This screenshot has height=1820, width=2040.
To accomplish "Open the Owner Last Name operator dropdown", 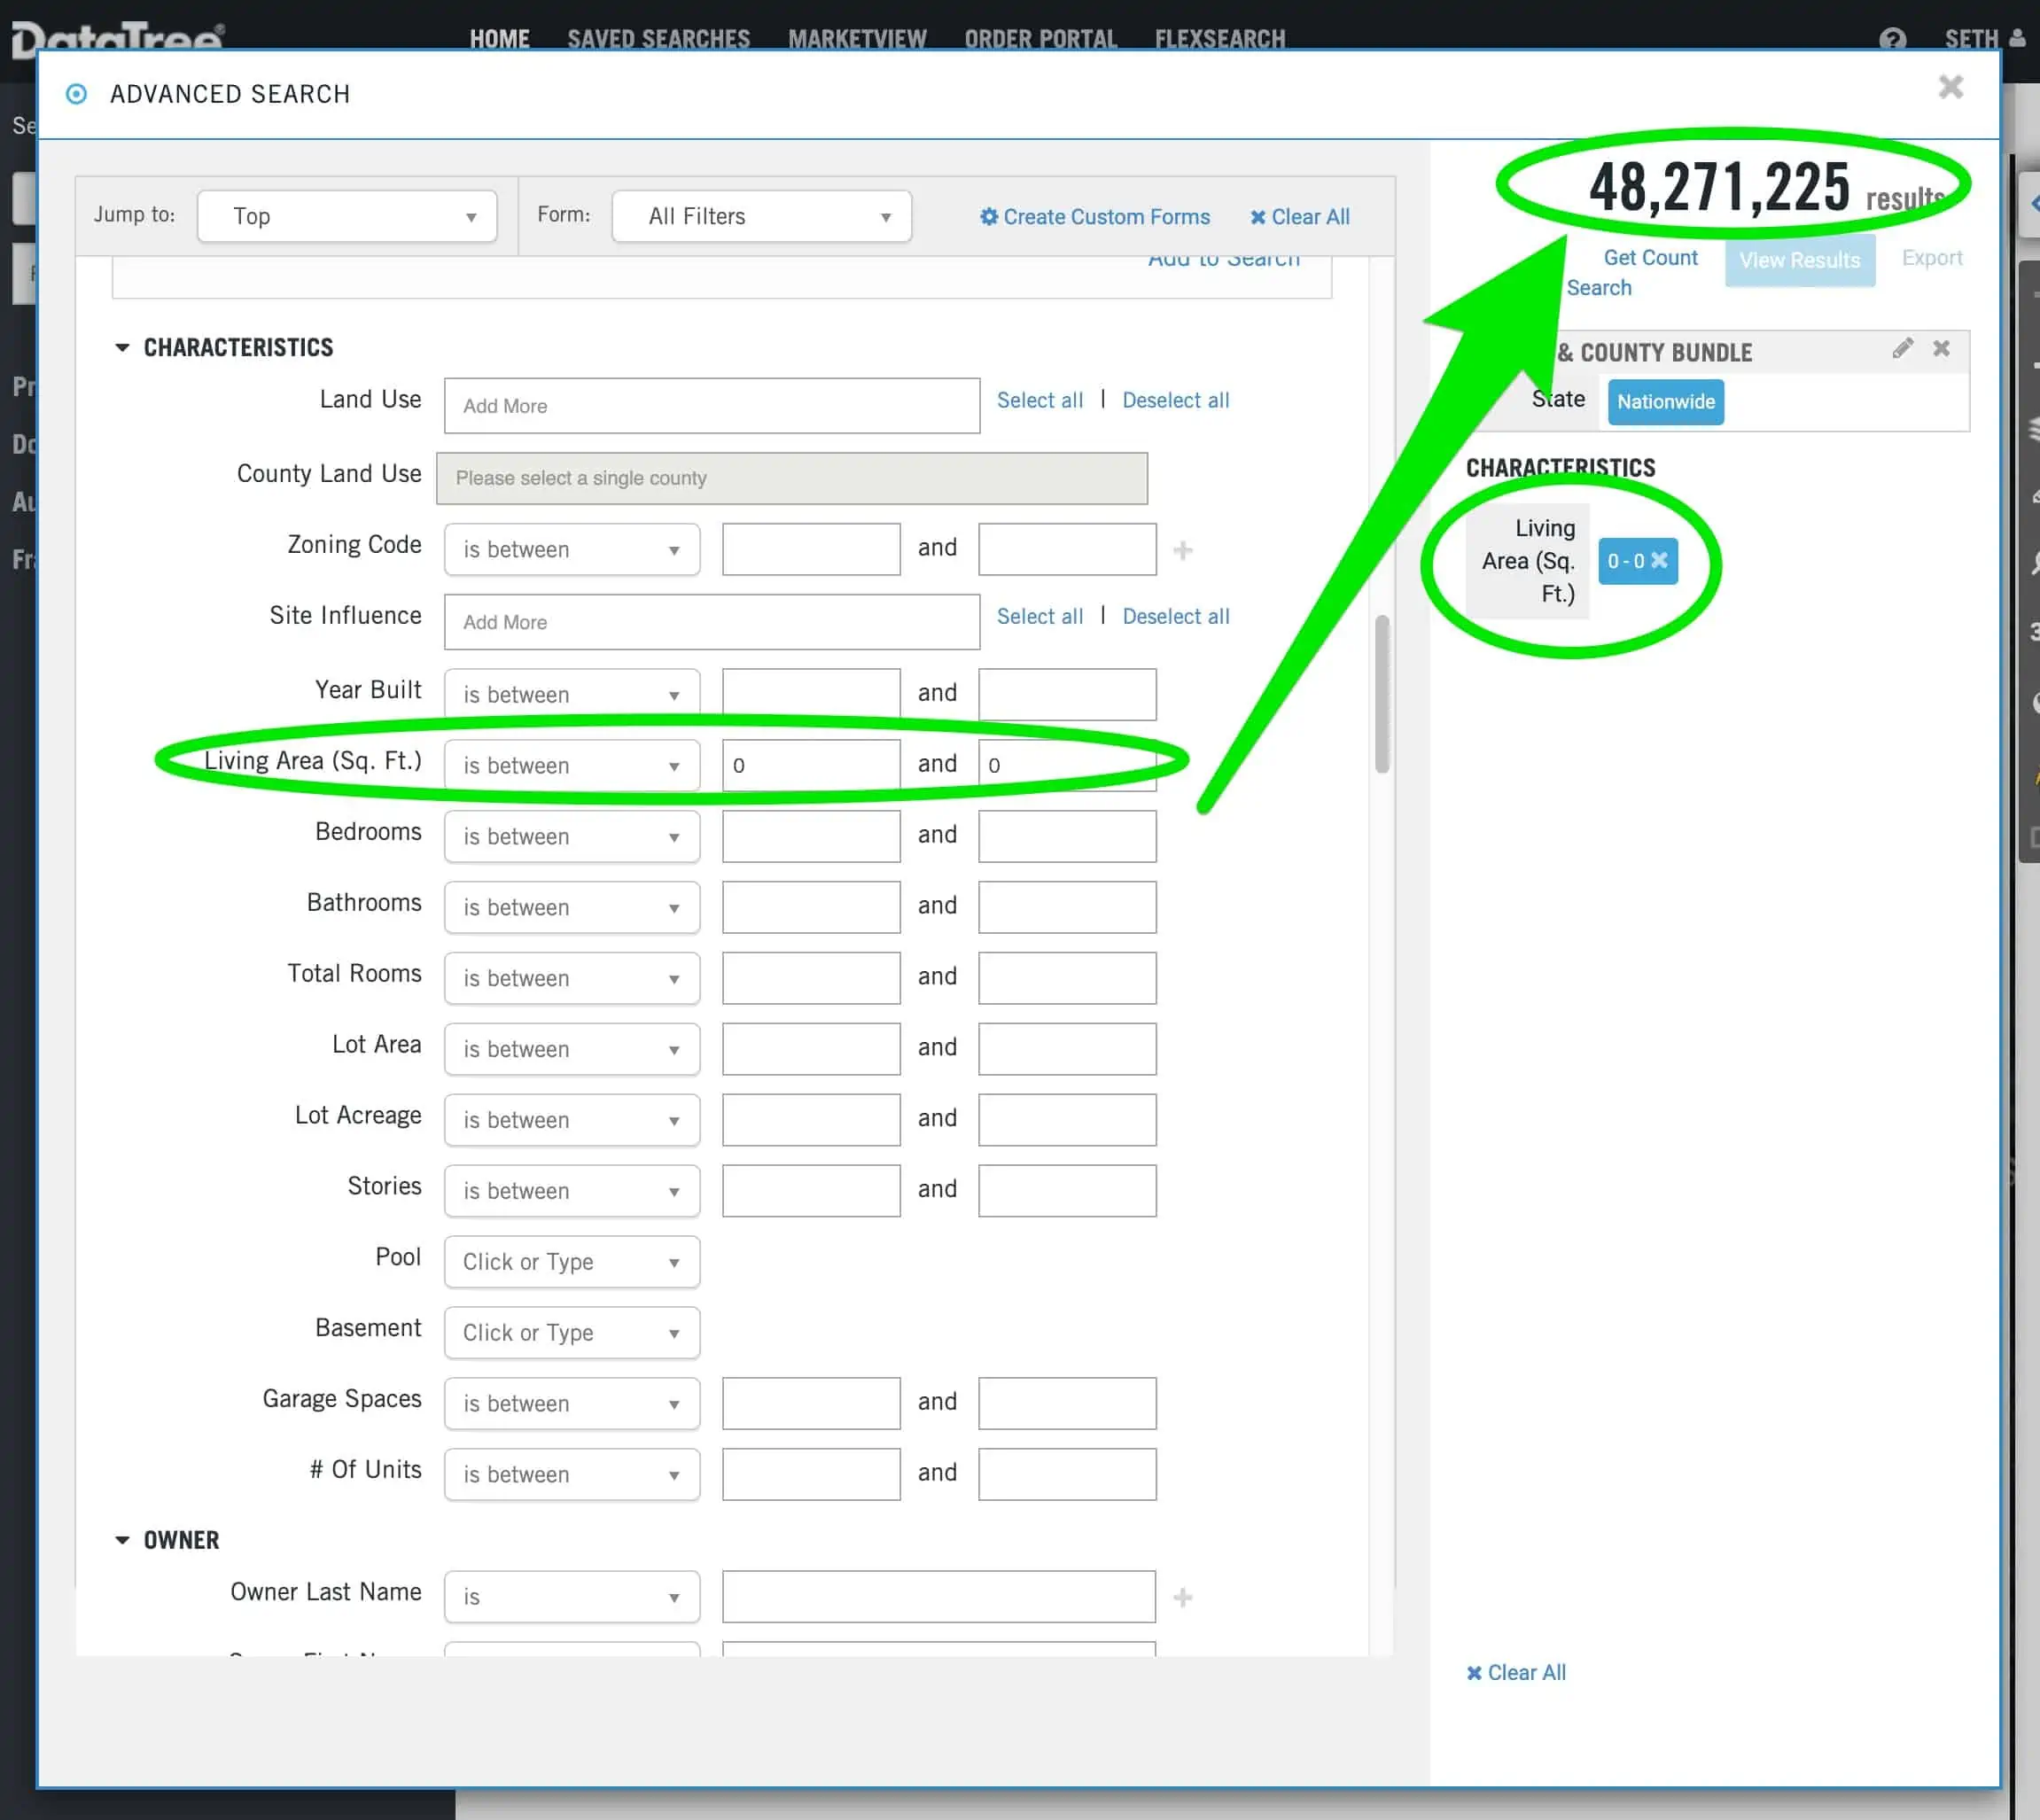I will [x=572, y=1597].
